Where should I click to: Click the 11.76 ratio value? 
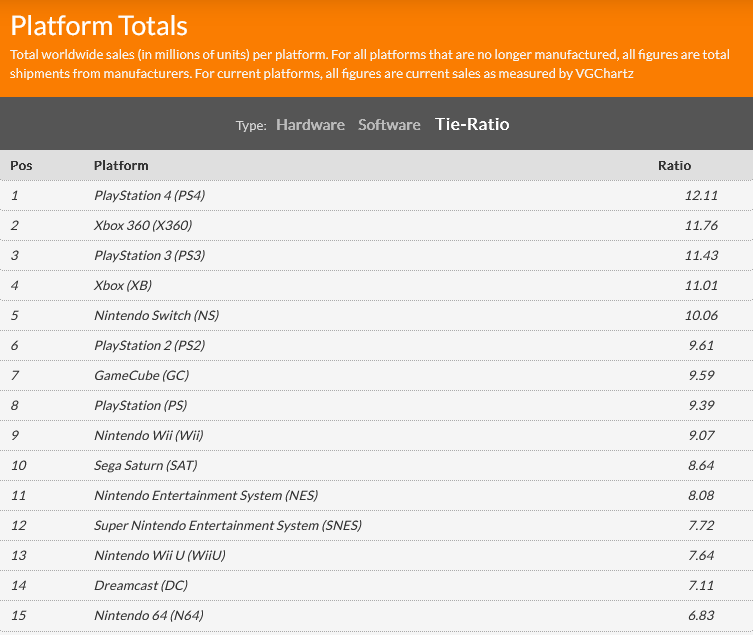click(701, 225)
